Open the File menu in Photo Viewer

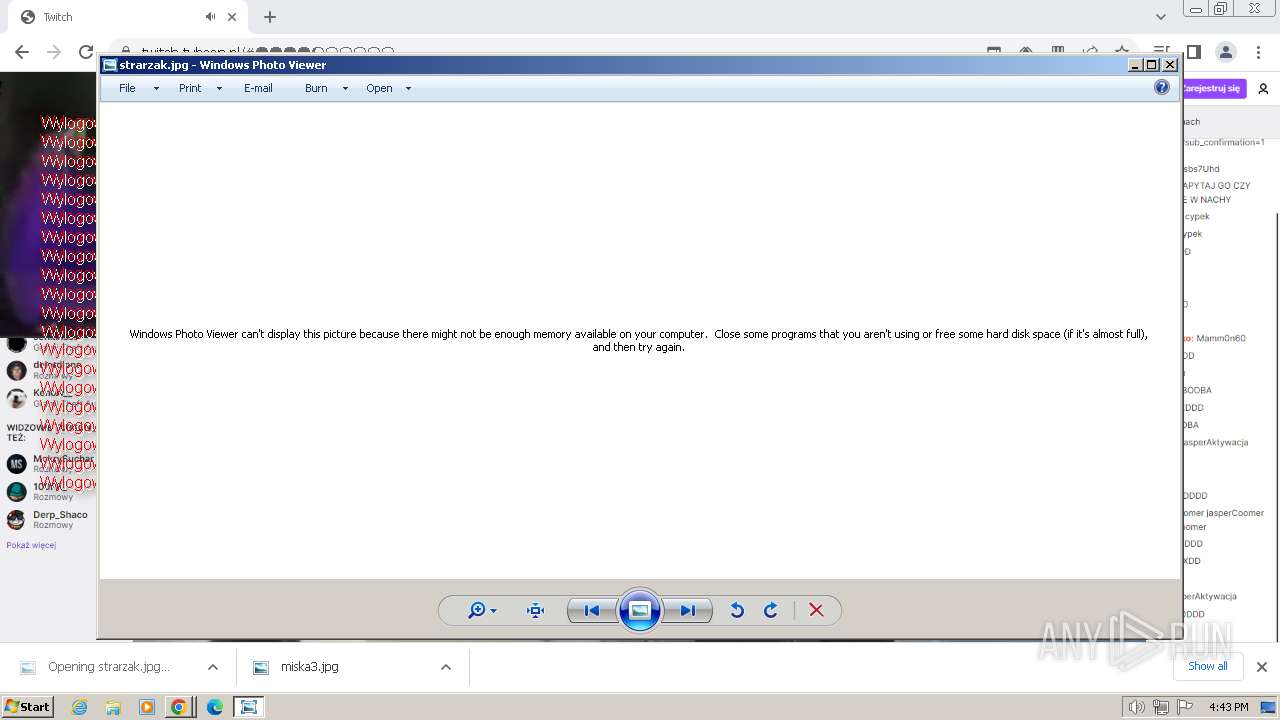point(127,88)
